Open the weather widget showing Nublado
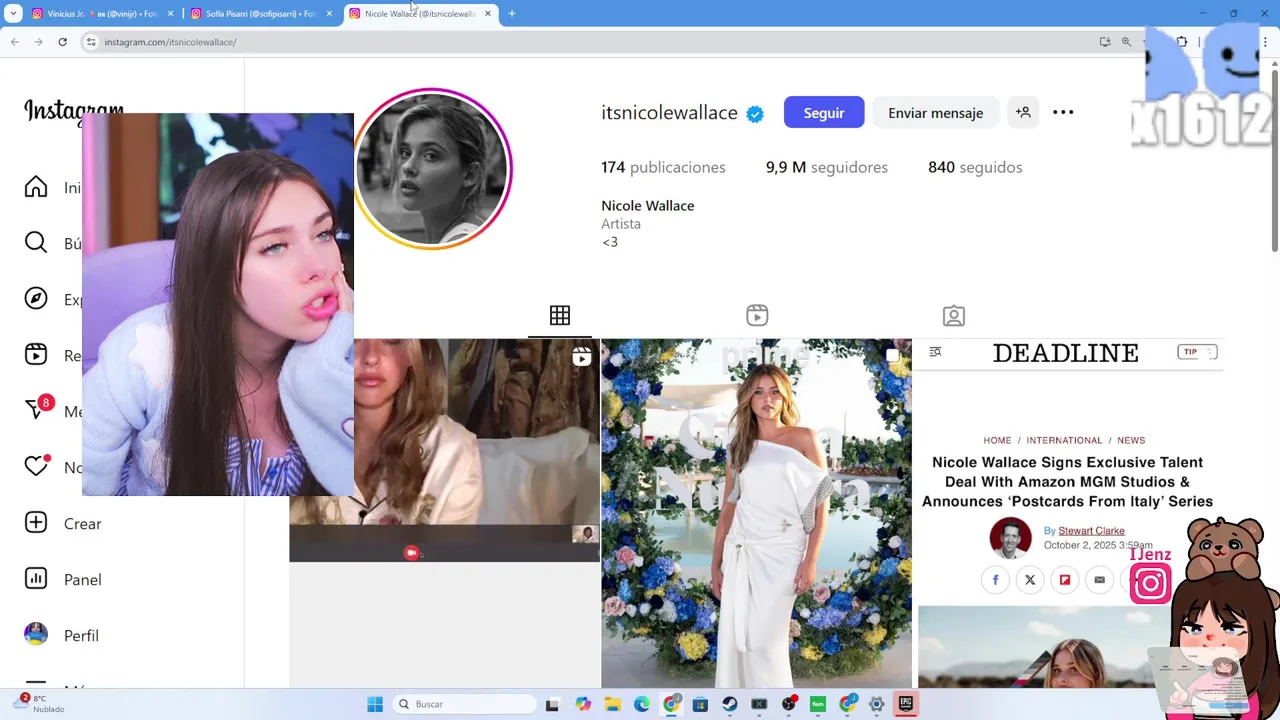Image resolution: width=1280 pixels, height=720 pixels. coord(40,703)
